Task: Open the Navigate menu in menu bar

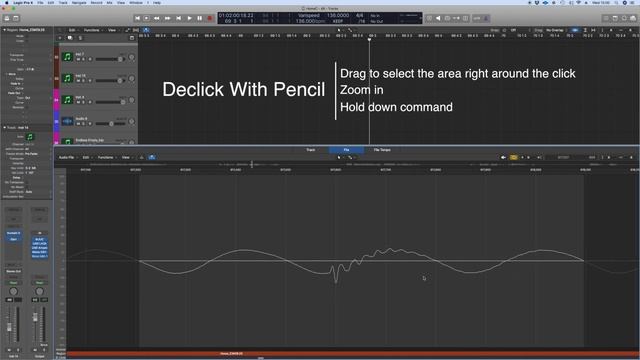Action: 79,2
